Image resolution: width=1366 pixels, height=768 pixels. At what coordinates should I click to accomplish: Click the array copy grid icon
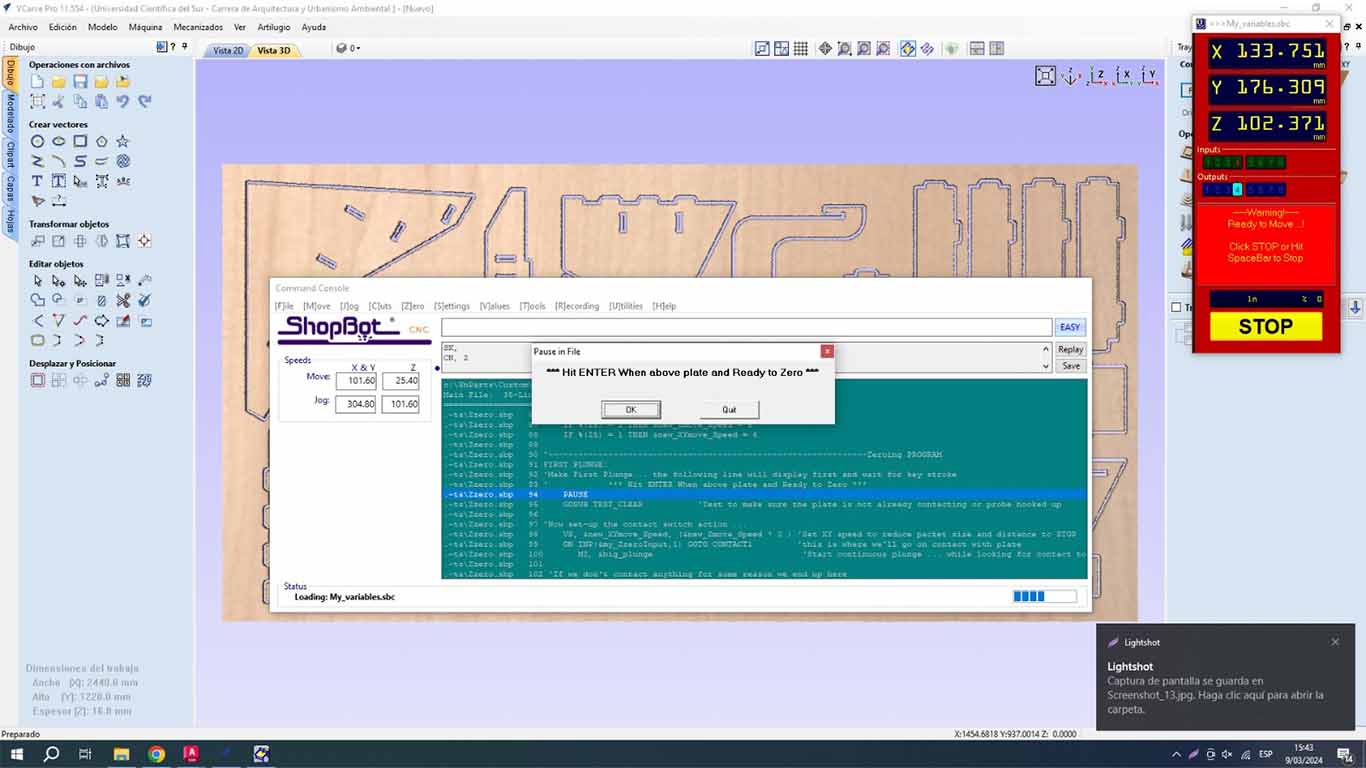[x=123, y=380]
